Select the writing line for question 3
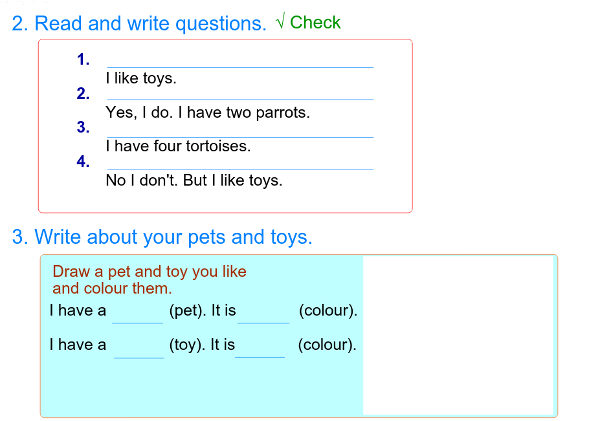This screenshot has height=421, width=600. (239, 129)
